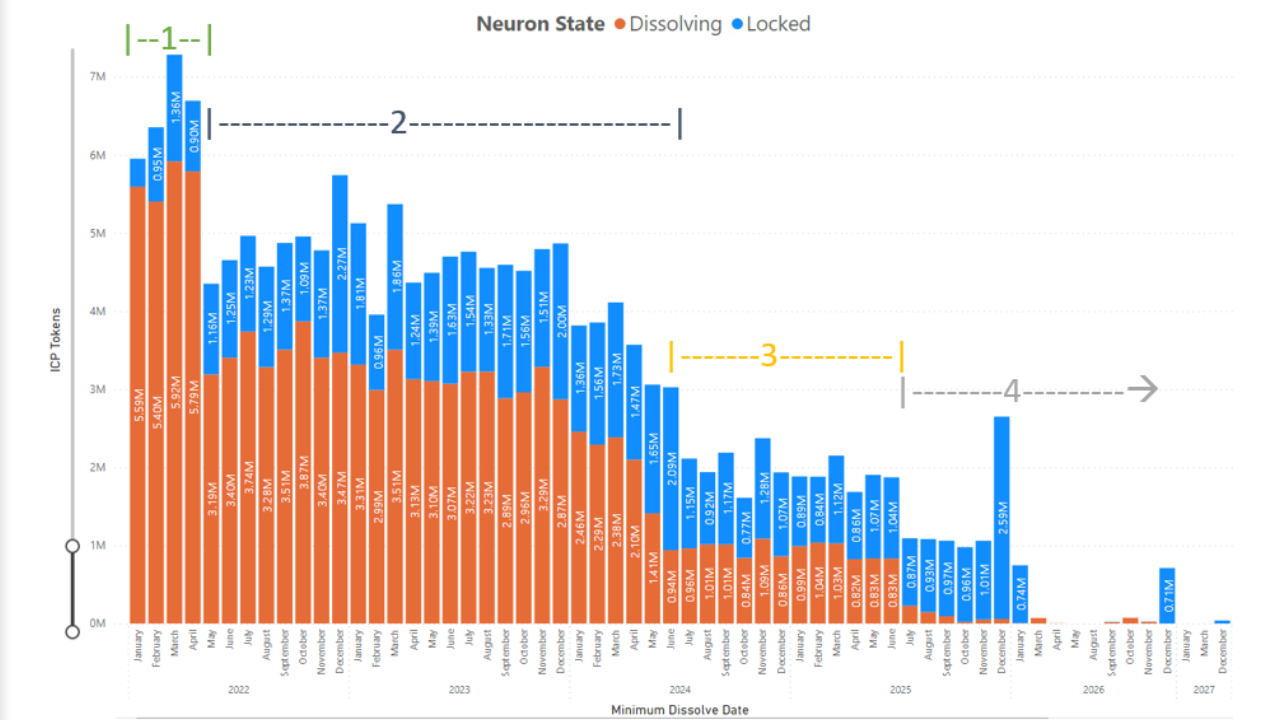1280x720 pixels.
Task: Select the 2.59M Locked bar for December 2025
Action: click(x=1001, y=518)
